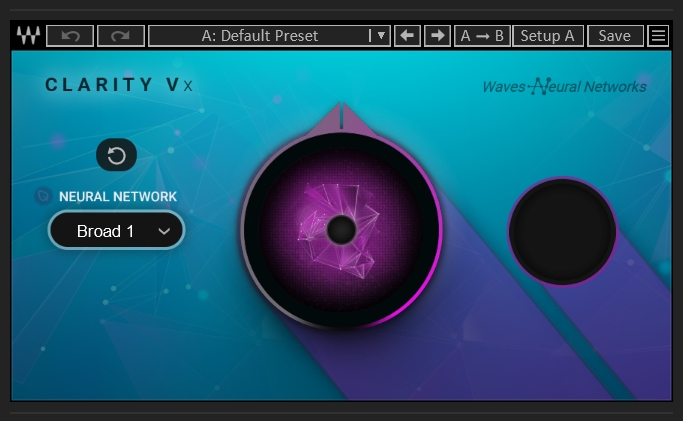Open the A: Default Preset menu
Screen dimensions: 683x421
[269, 36]
